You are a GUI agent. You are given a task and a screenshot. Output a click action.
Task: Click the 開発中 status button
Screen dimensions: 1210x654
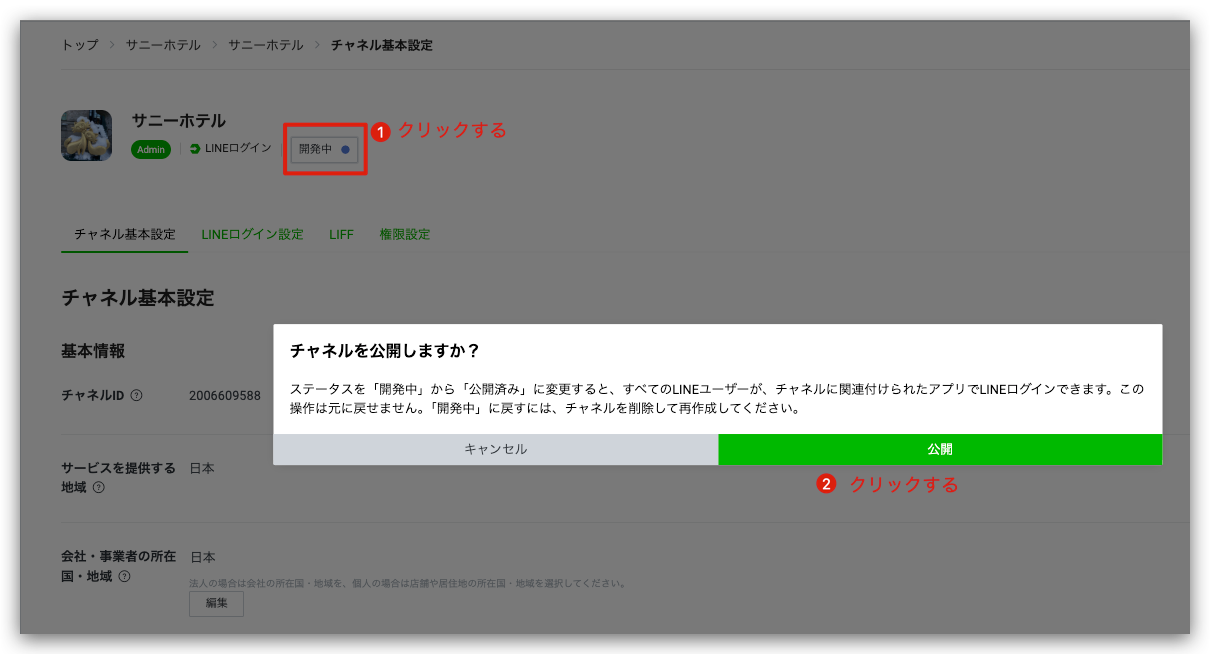324,149
